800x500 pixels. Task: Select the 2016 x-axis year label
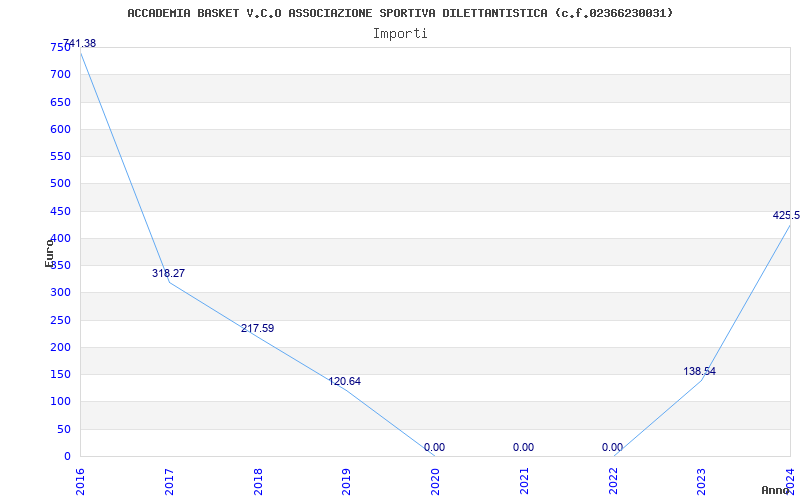point(80,481)
